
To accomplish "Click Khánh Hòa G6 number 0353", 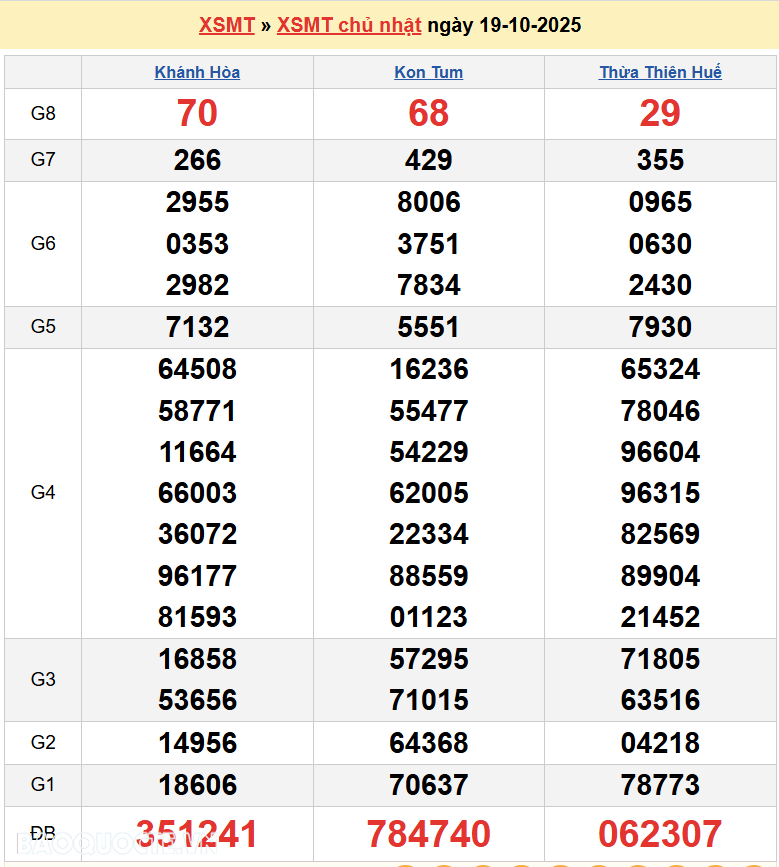I will point(197,244).
